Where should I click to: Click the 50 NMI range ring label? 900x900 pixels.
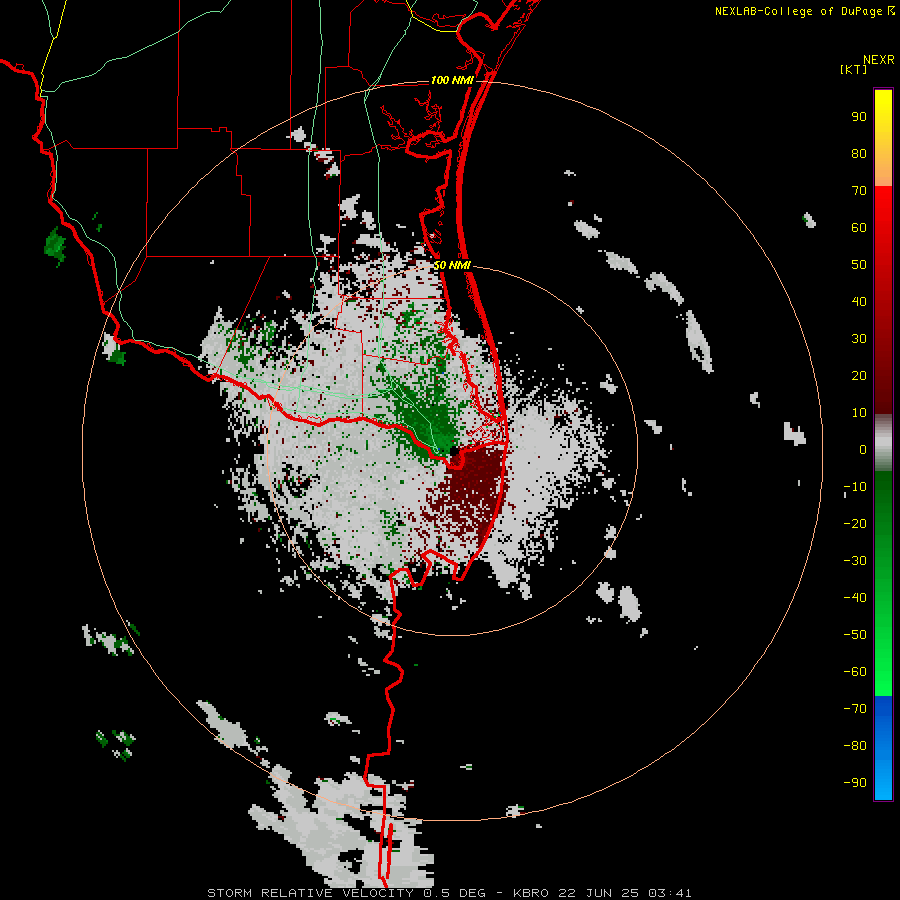tap(452, 265)
